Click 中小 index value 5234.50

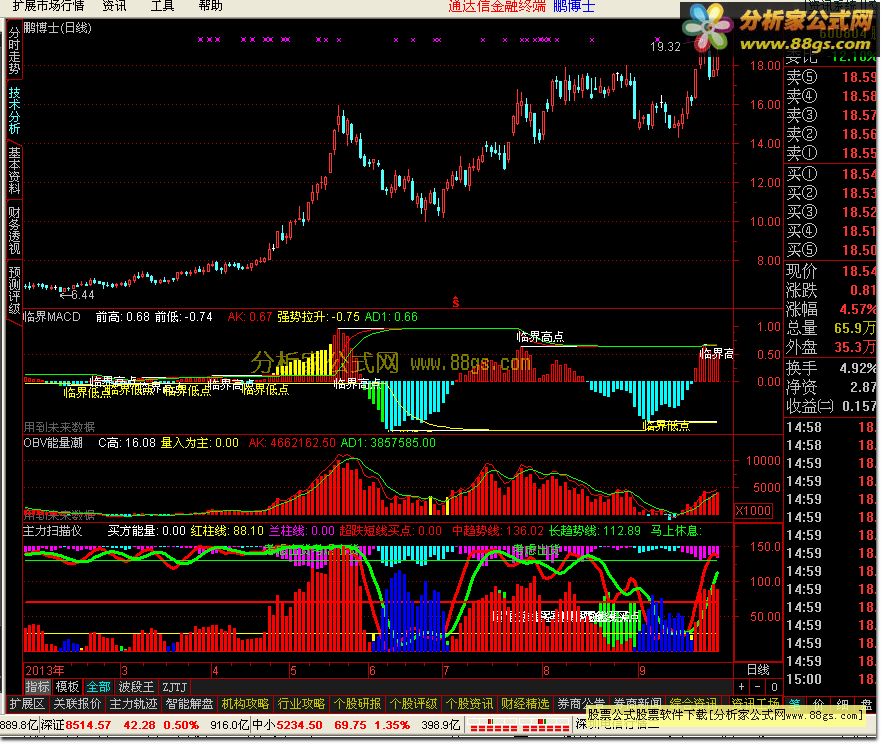click(x=299, y=725)
